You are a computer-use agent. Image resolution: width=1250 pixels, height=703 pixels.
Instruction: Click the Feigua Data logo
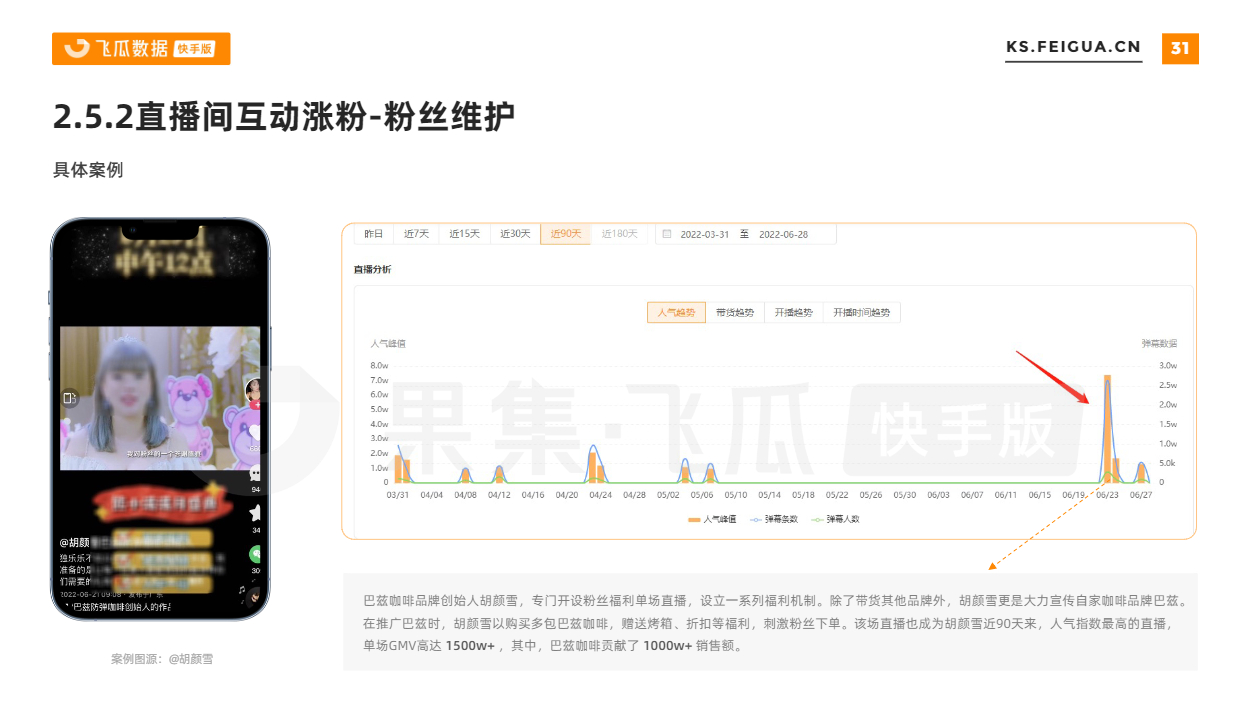pyautogui.click(x=141, y=49)
